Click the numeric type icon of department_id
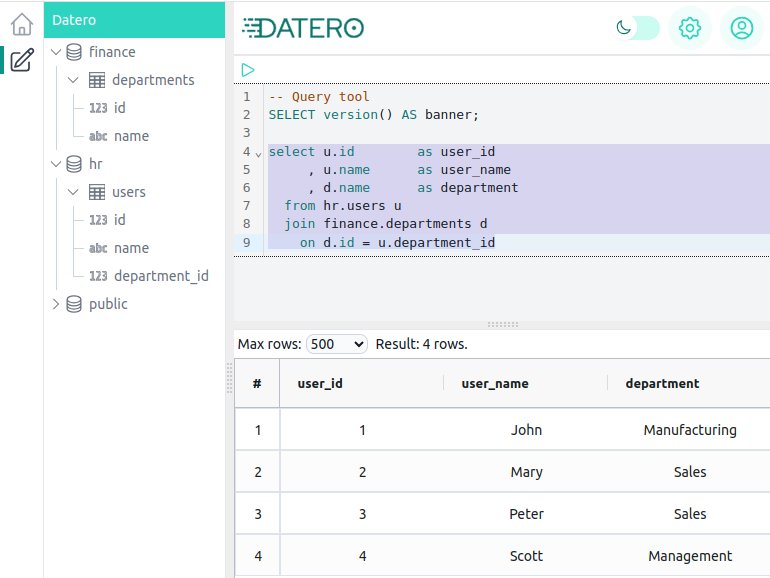Image resolution: width=770 pixels, height=578 pixels. (98, 276)
